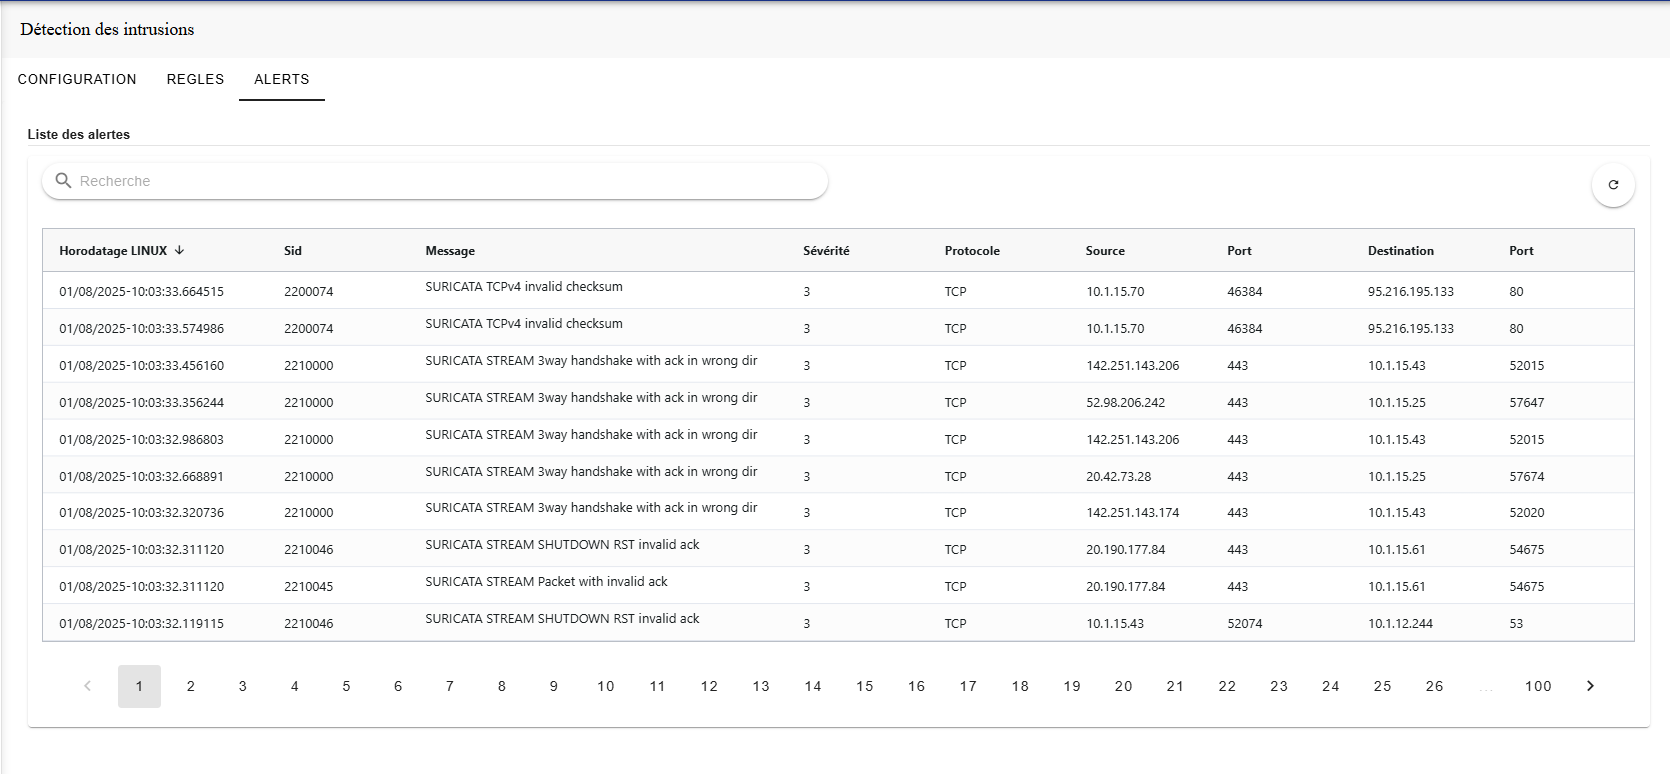
Task: Go to page 9 of alerts
Action: 554,686
